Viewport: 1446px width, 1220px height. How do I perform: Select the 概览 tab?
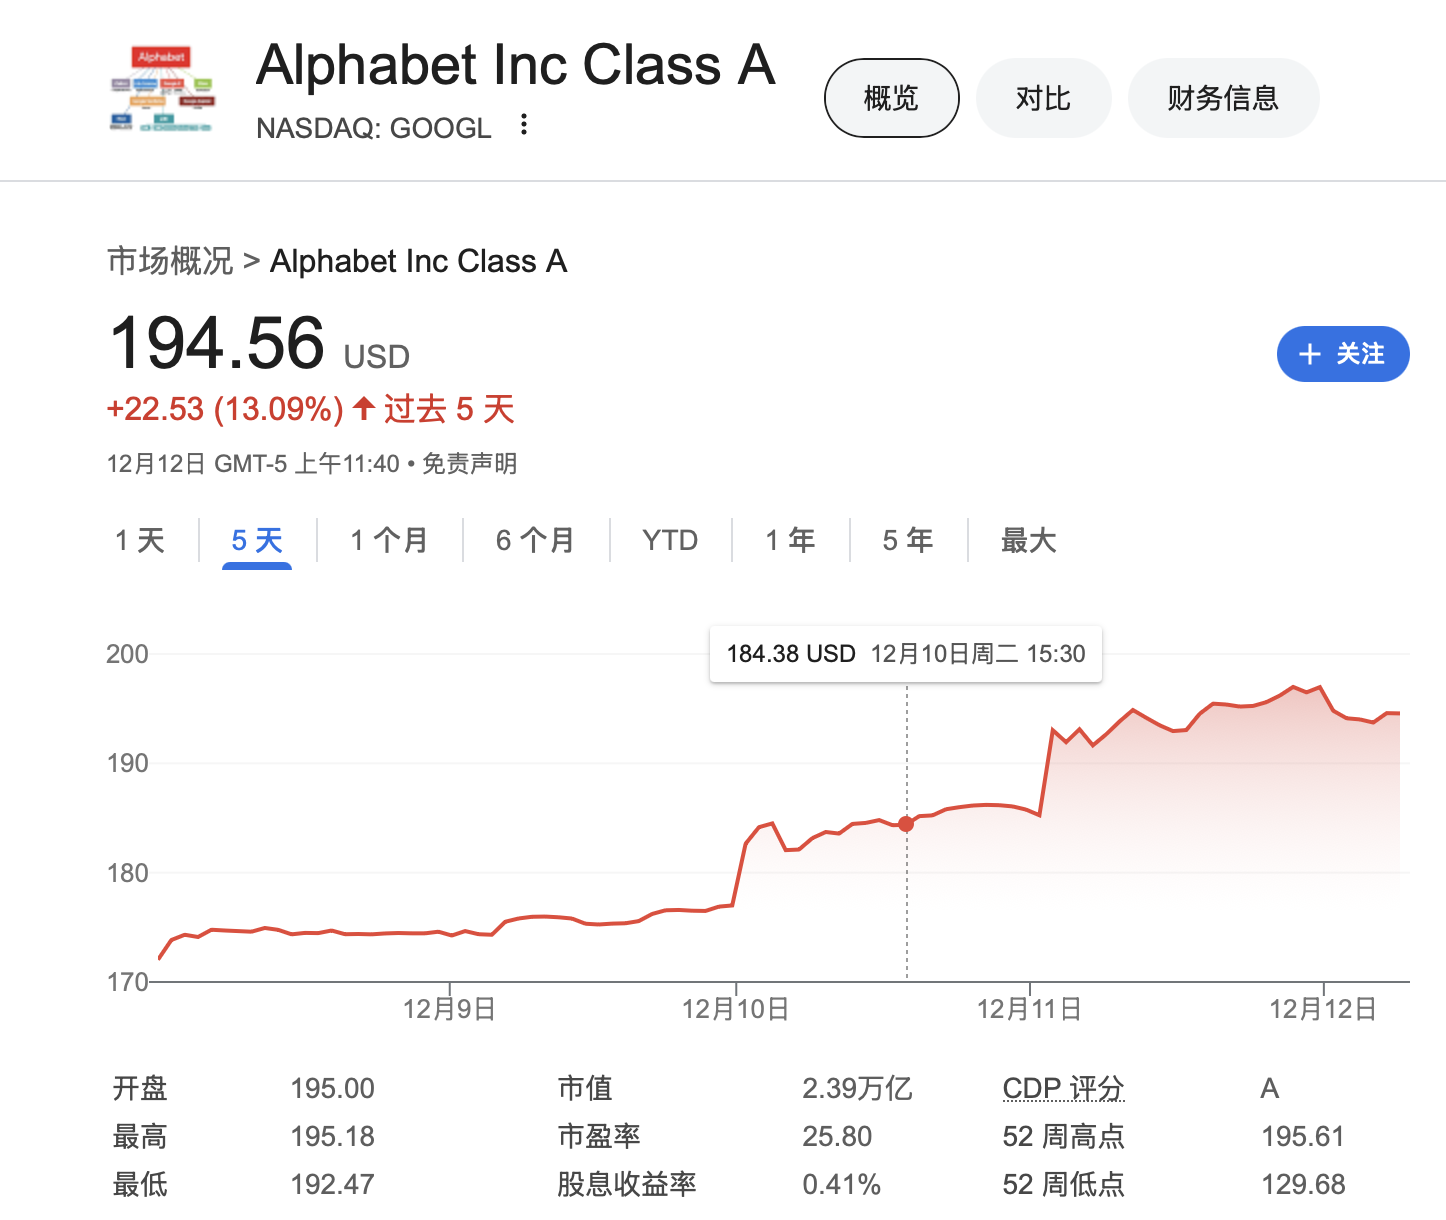tap(891, 97)
